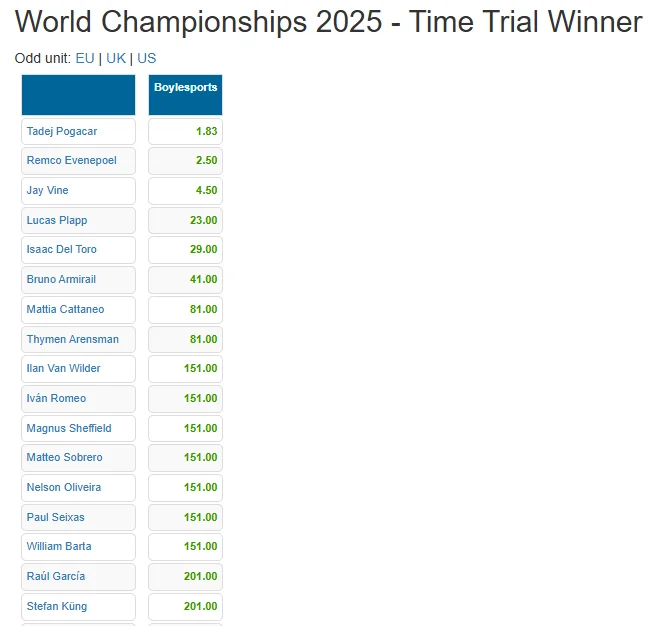
Task: Open Thymen Arensman rider link
Action: pos(73,339)
